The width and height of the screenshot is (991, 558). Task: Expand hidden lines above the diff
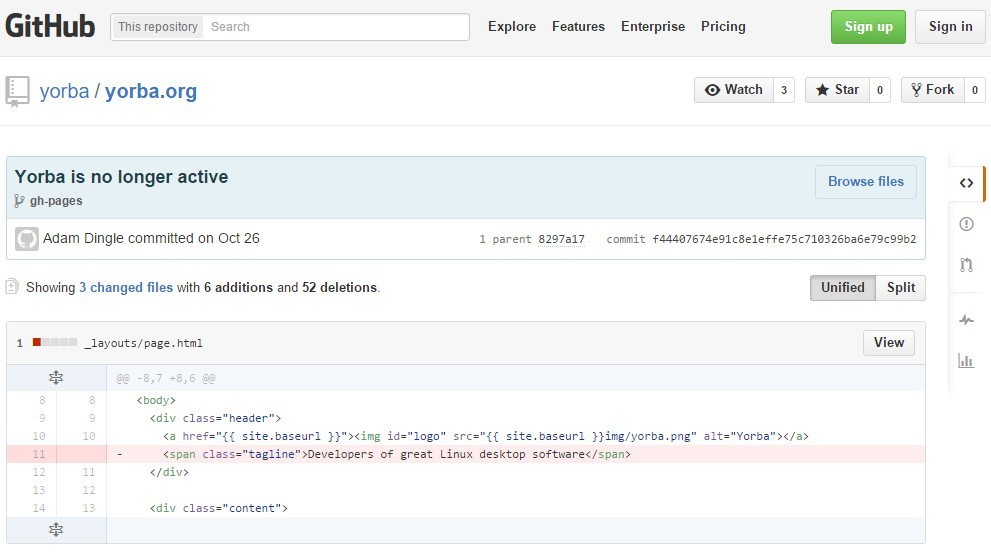pos(56,378)
